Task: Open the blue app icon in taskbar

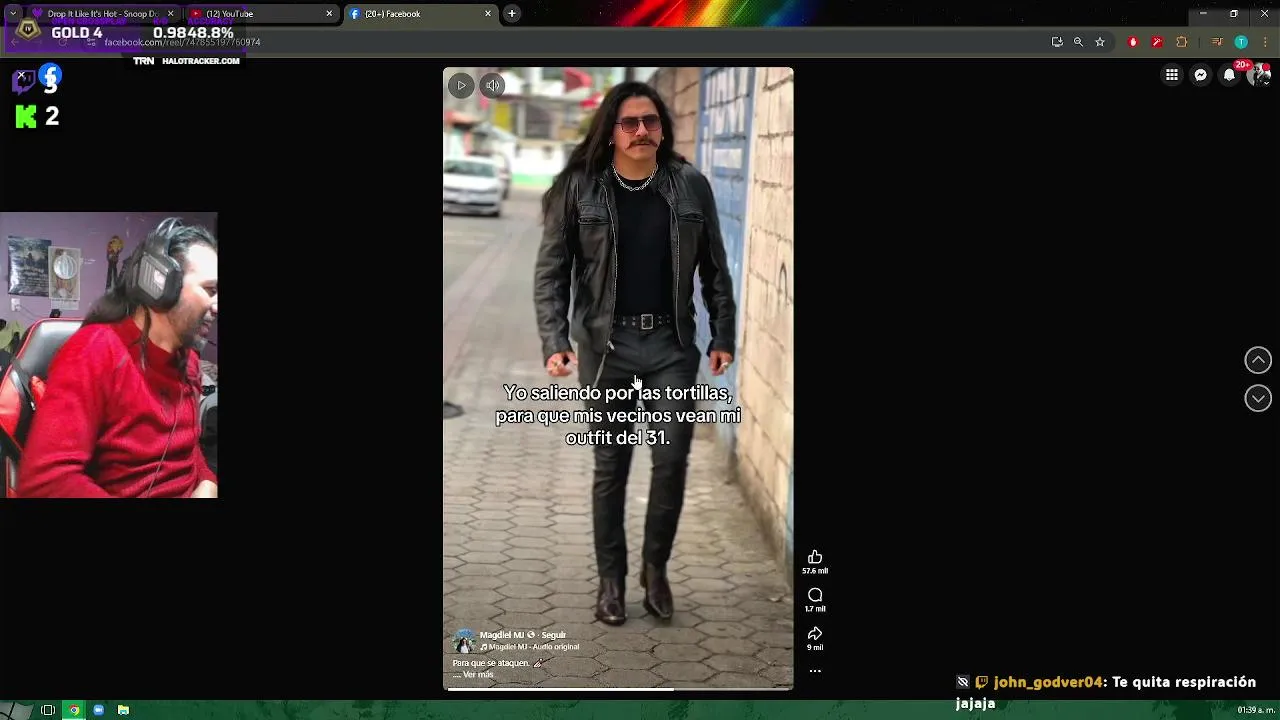Action: coord(99,710)
